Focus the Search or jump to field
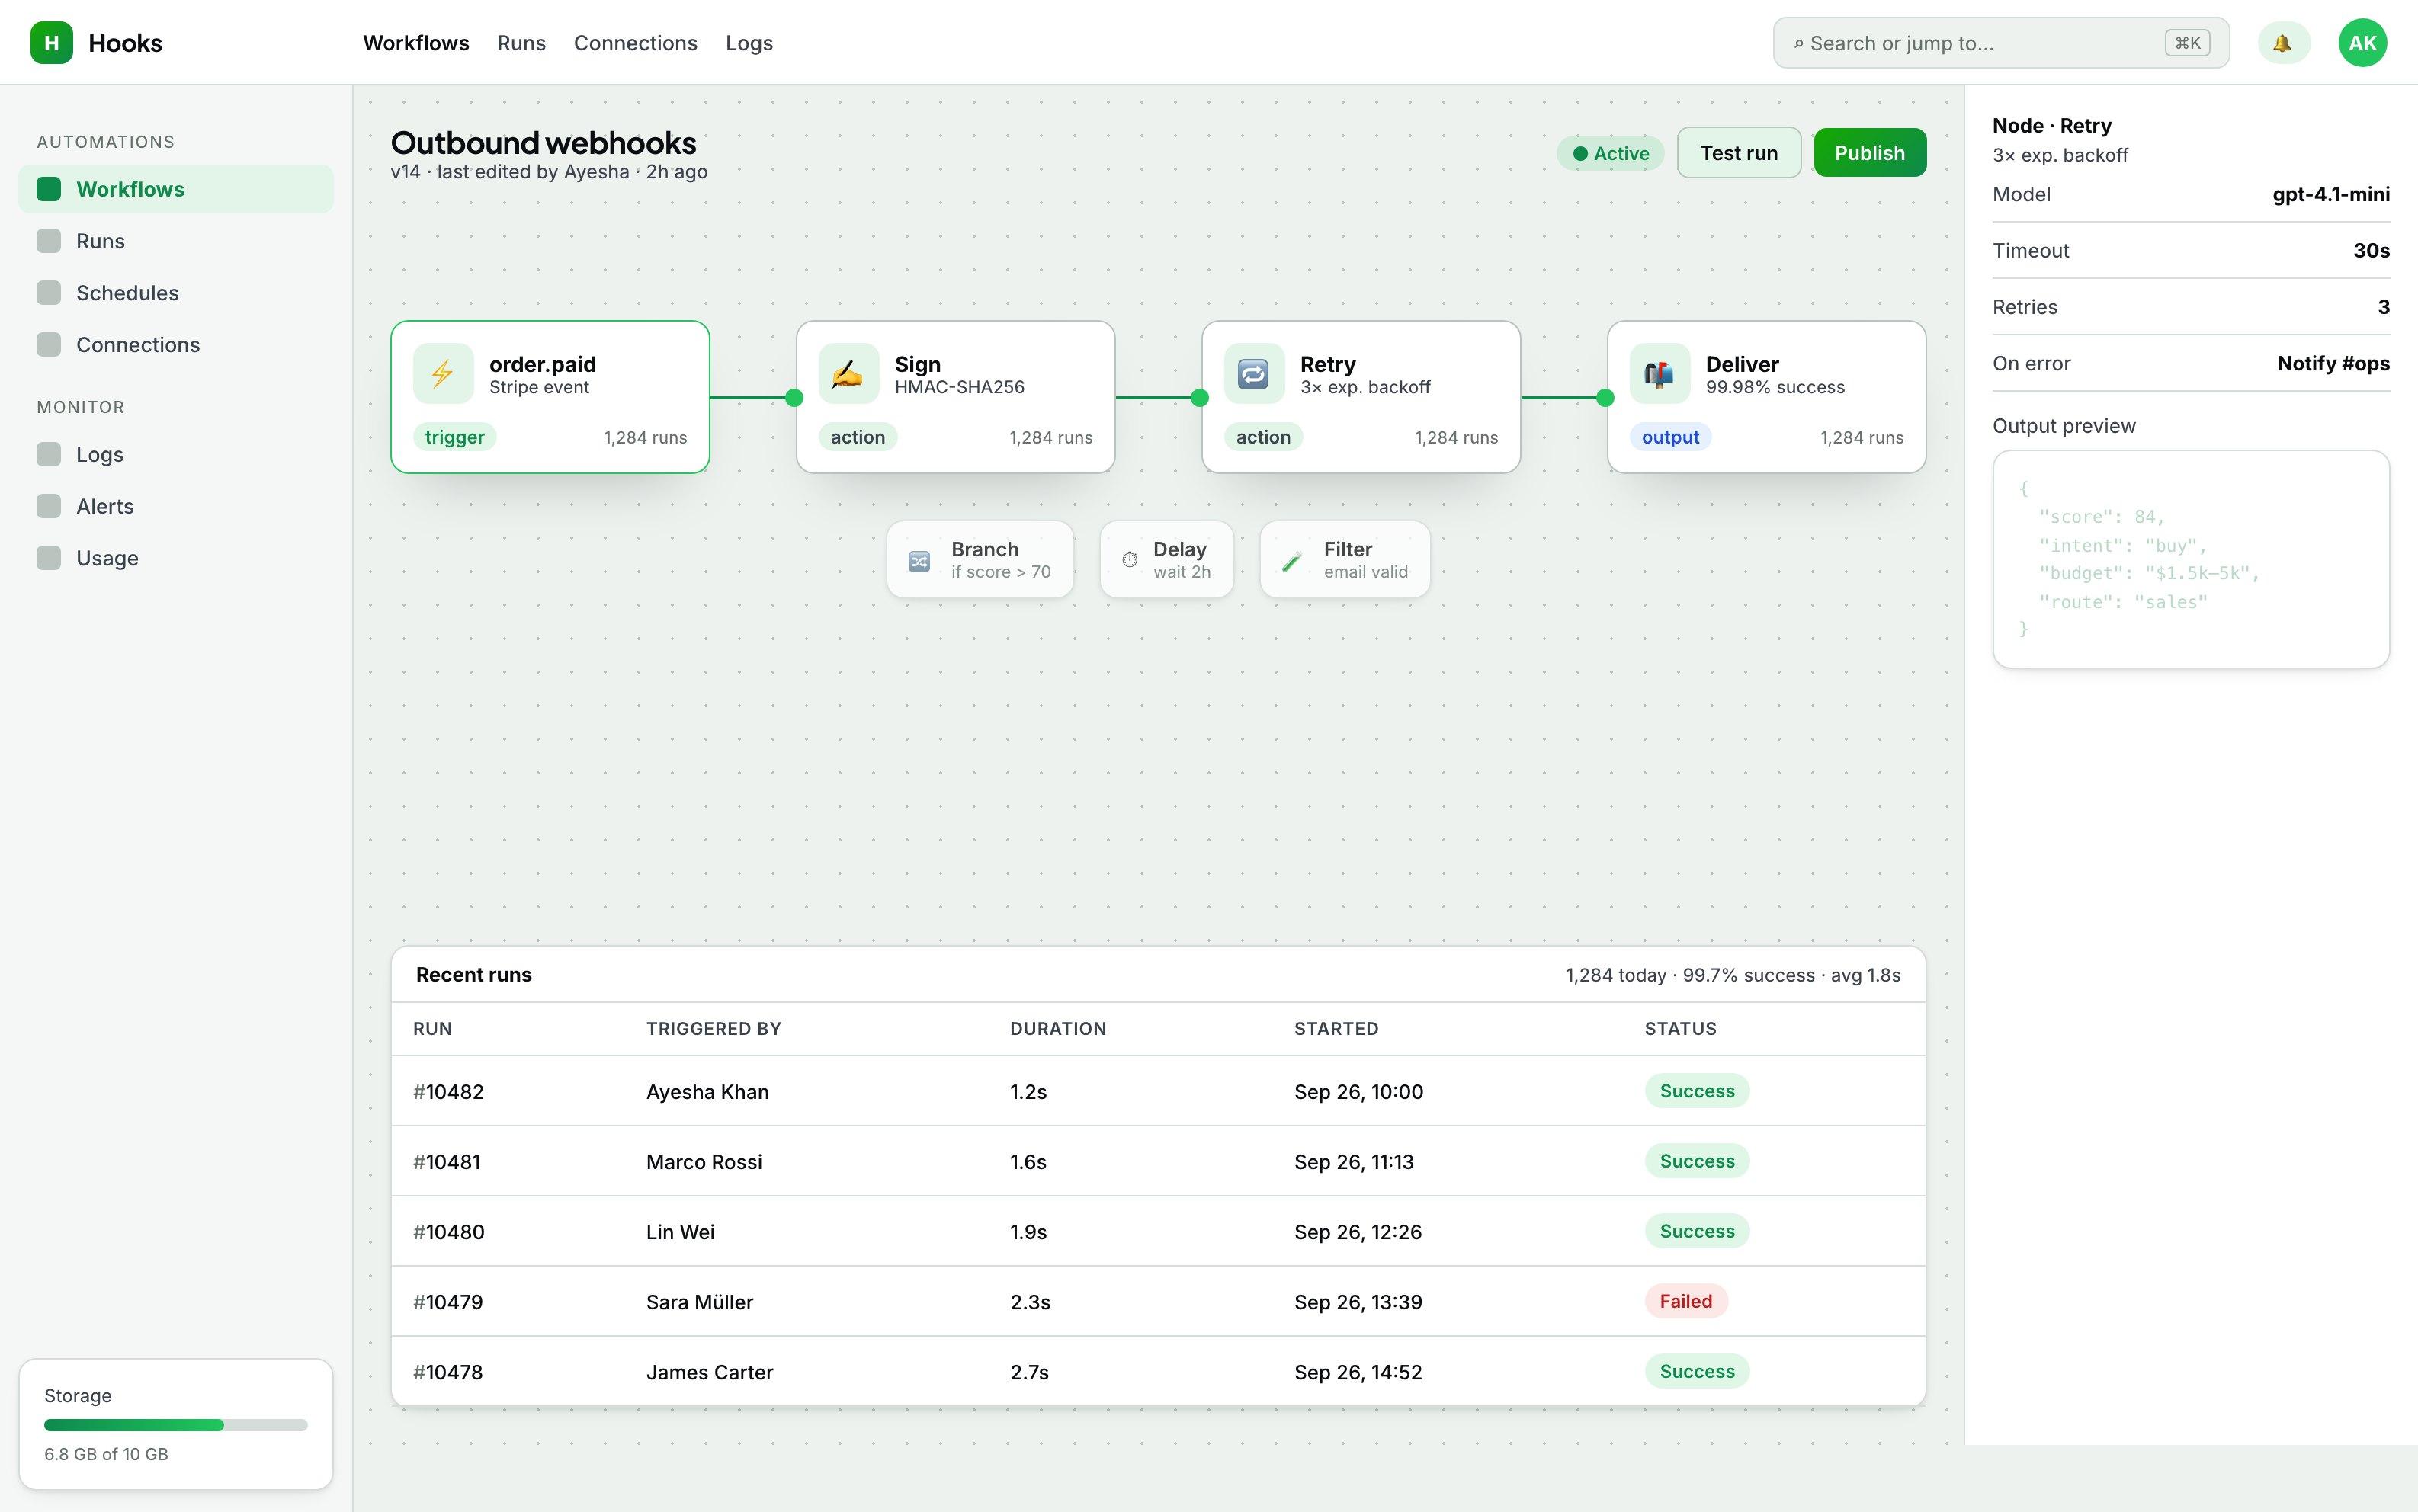 2001,43
